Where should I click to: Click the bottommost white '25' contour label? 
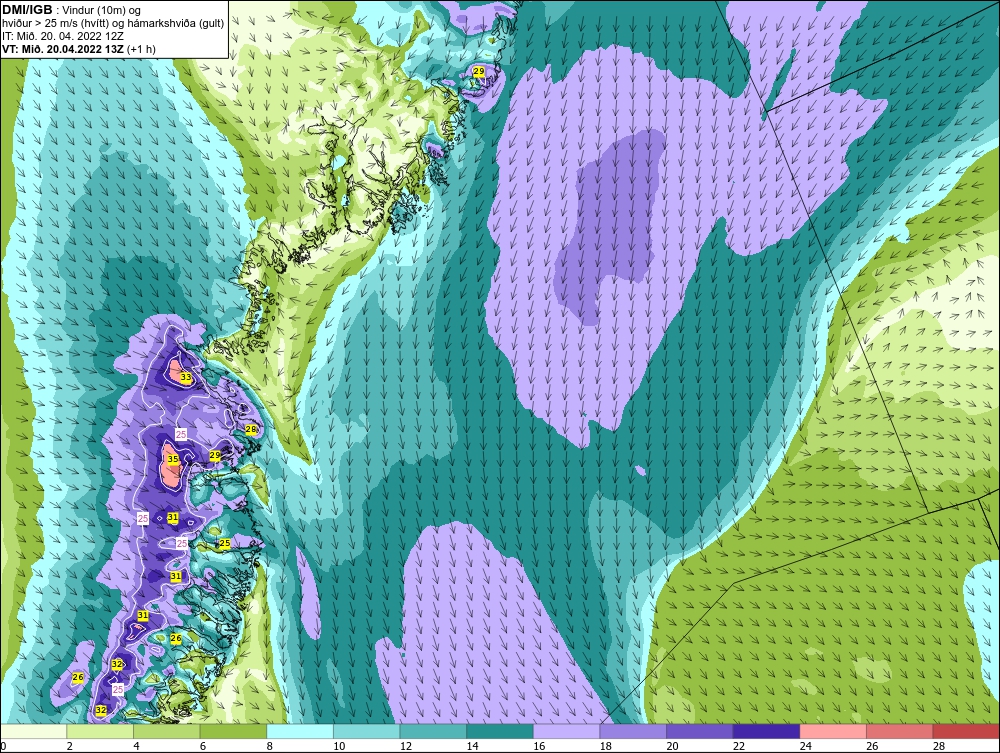coord(118,690)
